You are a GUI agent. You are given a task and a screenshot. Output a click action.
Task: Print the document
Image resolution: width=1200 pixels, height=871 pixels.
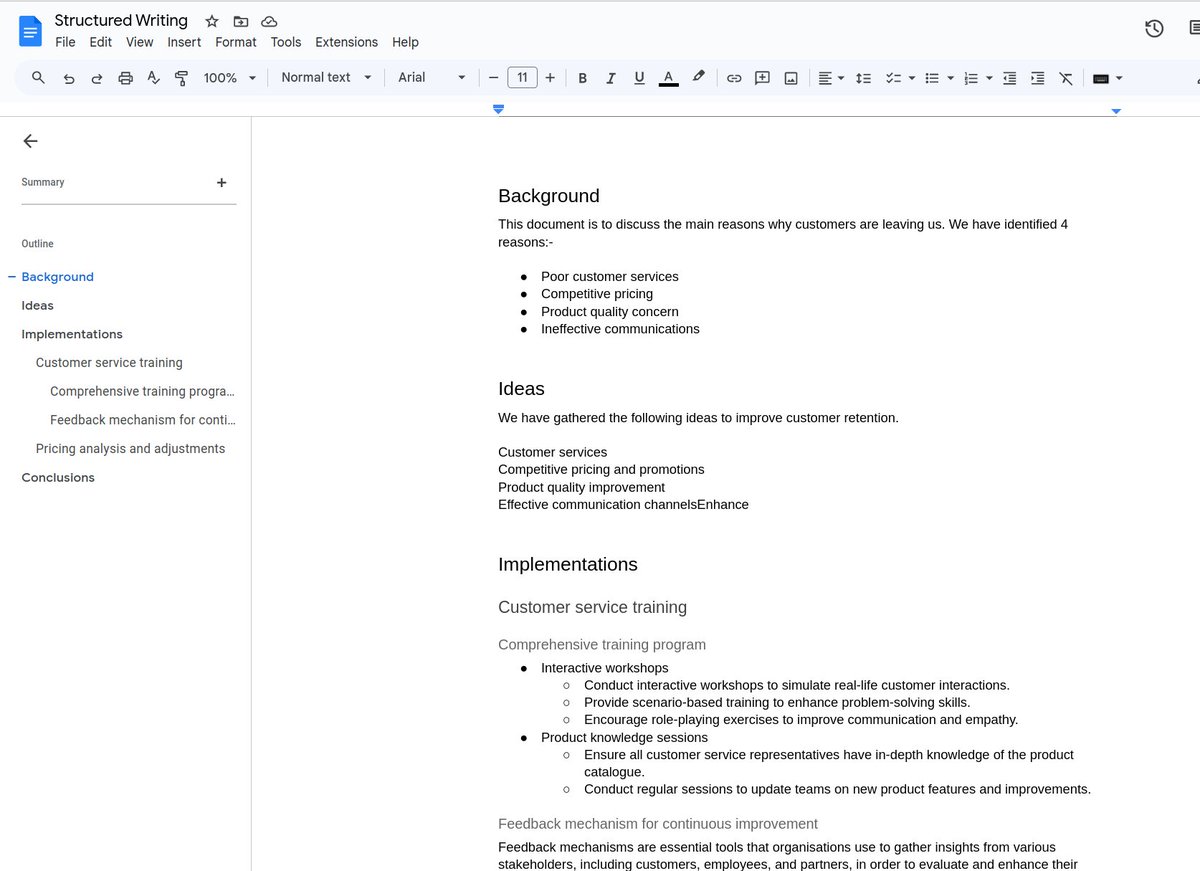125,78
